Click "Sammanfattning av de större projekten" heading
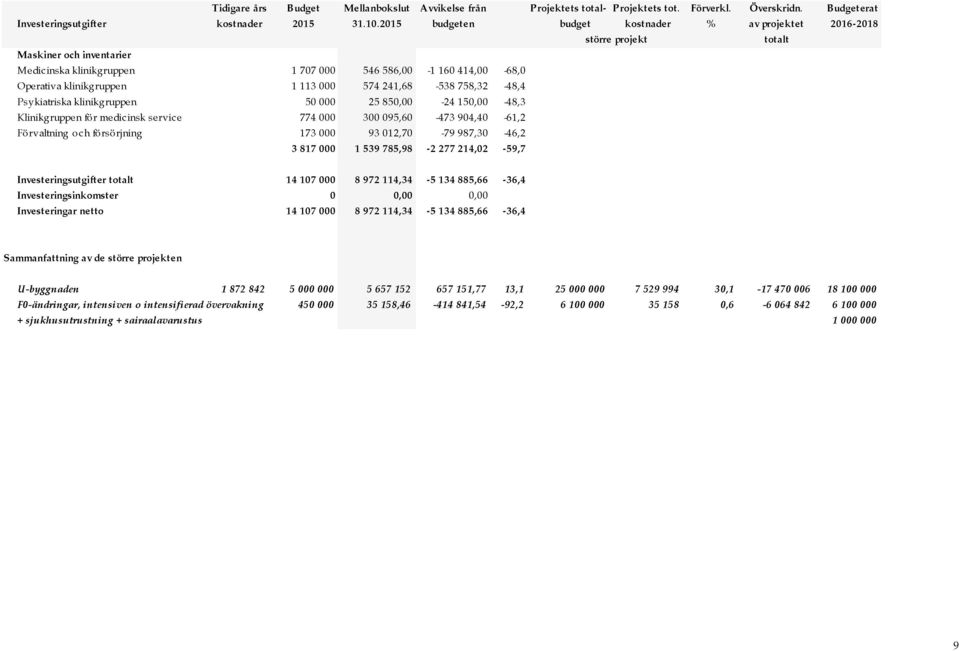959x651 pixels. (x=93, y=258)
